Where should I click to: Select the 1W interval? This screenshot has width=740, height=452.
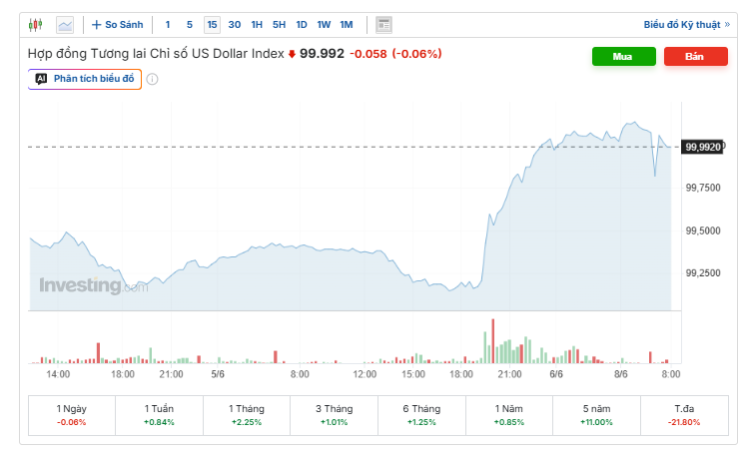[x=324, y=25]
